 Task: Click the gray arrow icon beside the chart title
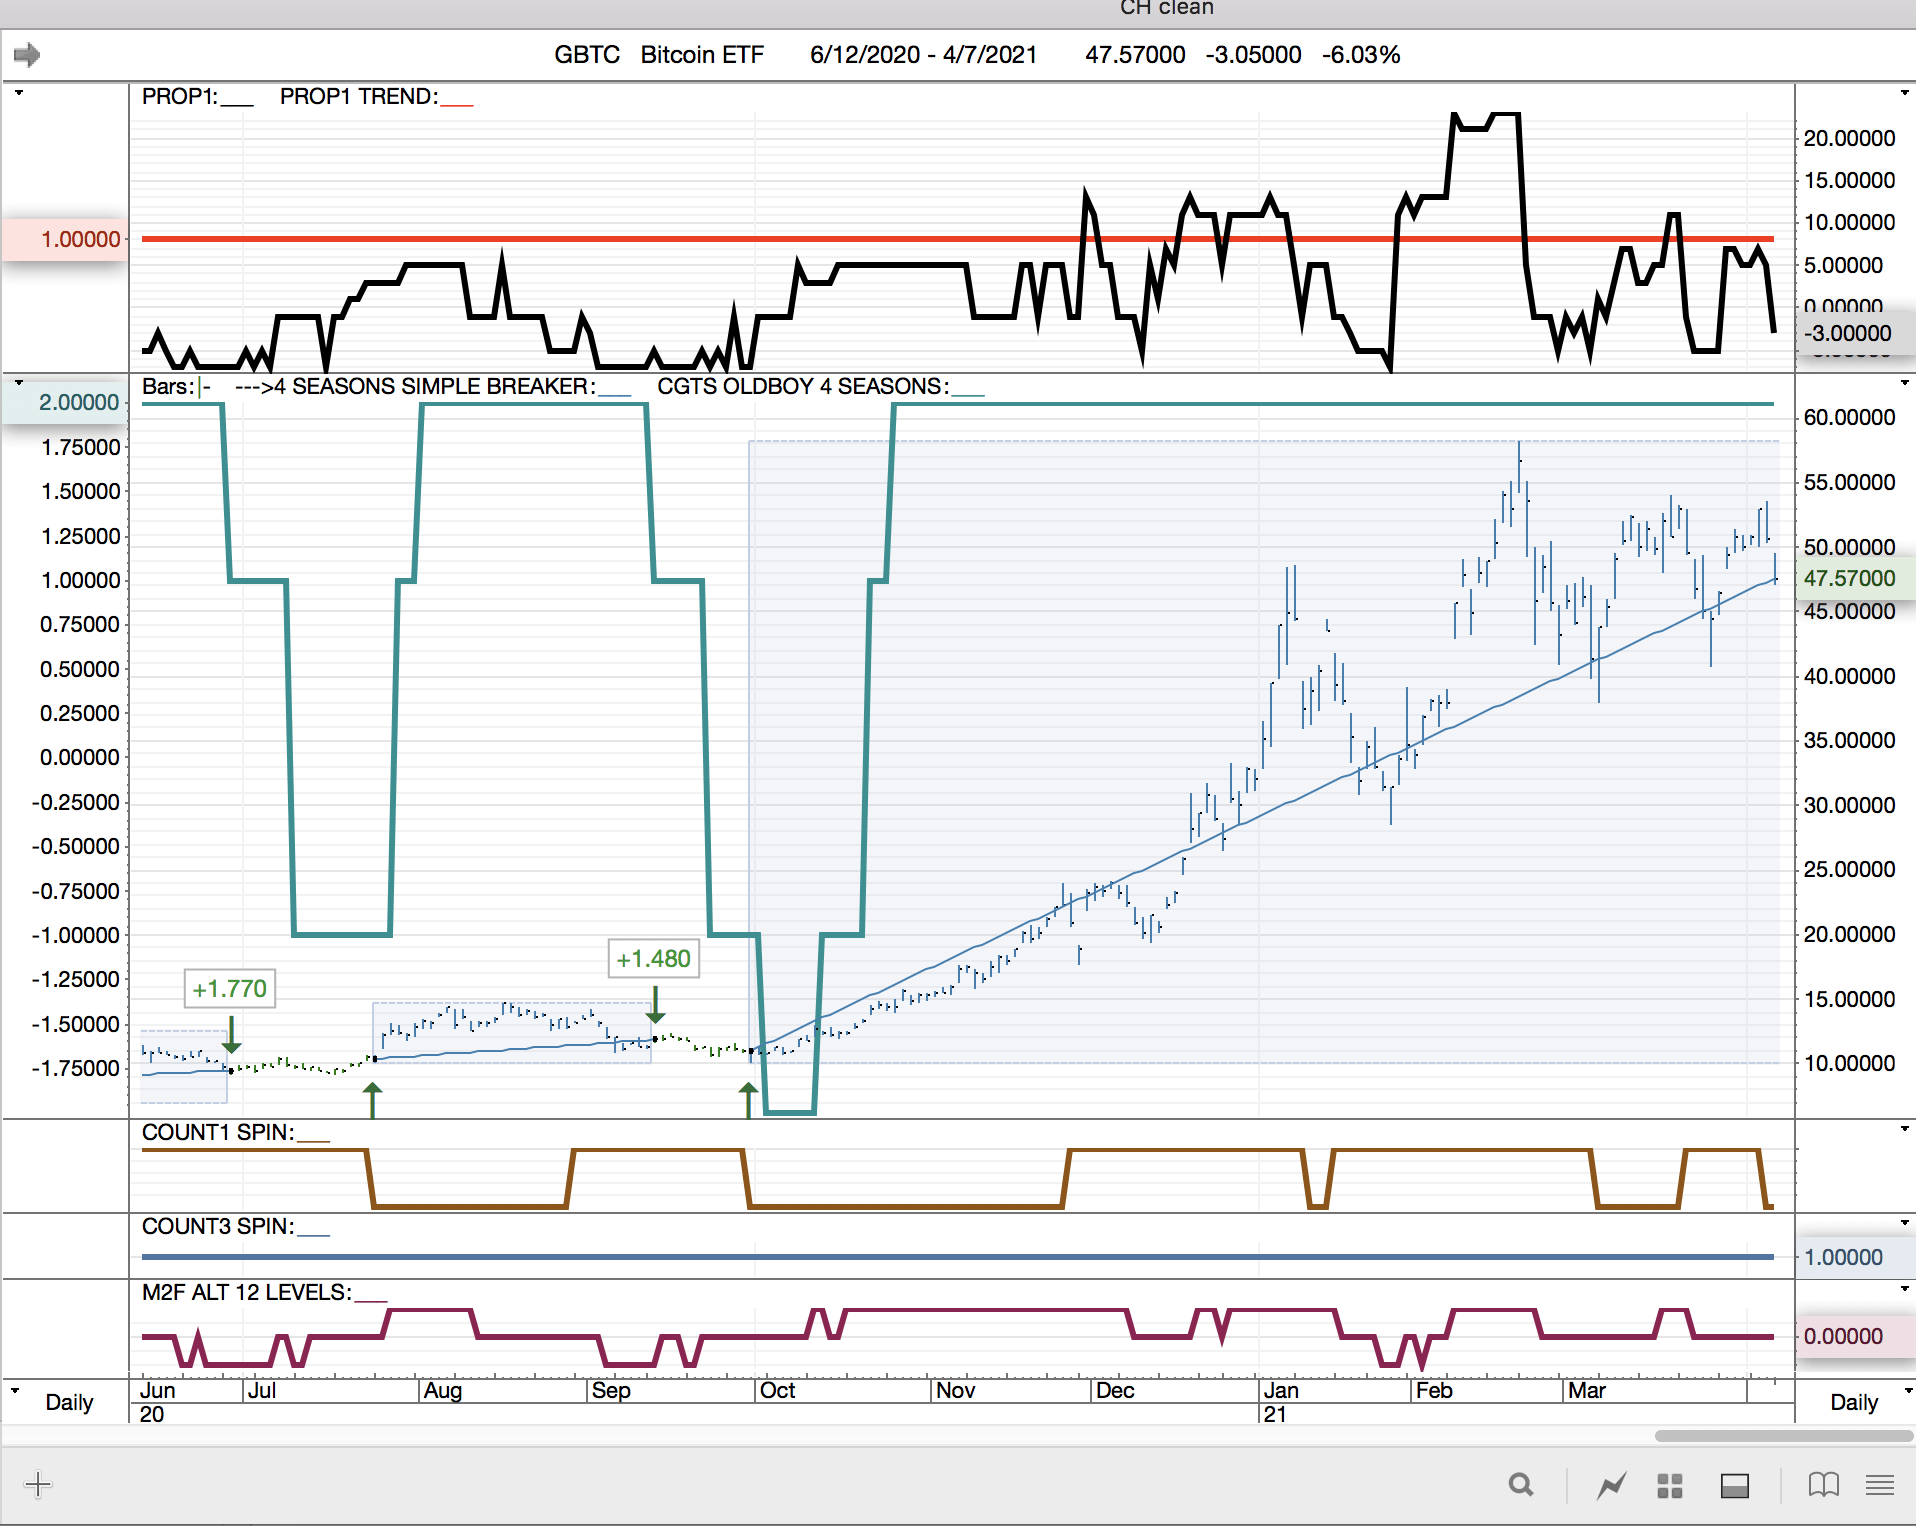pyautogui.click(x=27, y=55)
